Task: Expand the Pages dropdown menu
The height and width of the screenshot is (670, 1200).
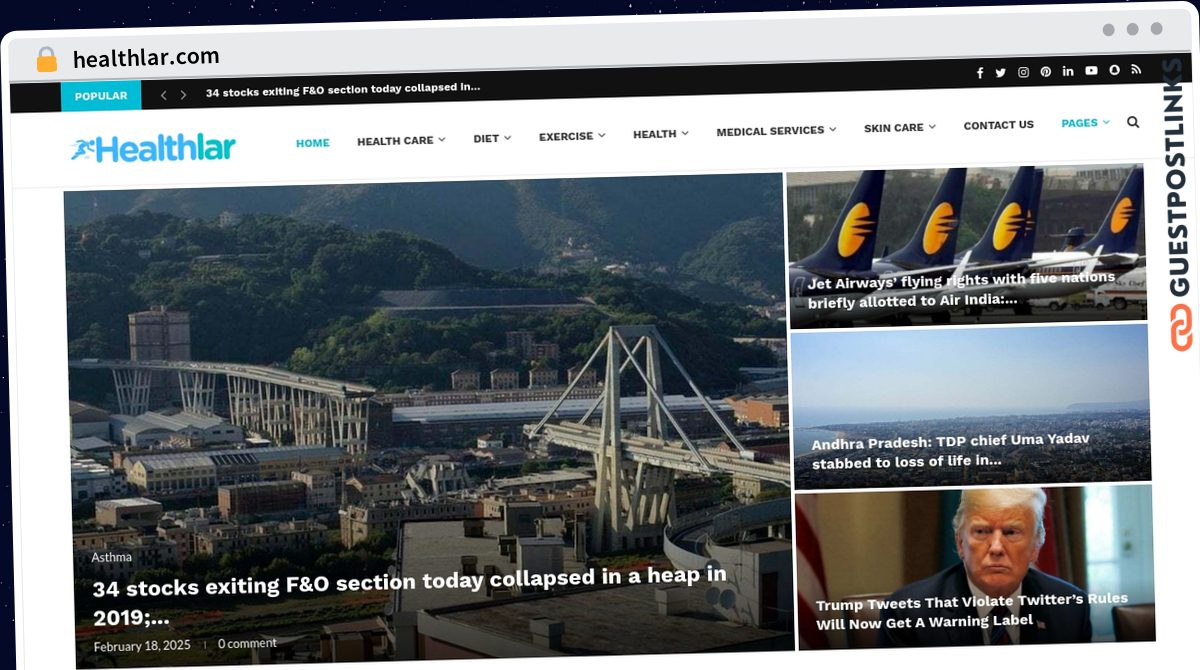Action: point(1085,123)
